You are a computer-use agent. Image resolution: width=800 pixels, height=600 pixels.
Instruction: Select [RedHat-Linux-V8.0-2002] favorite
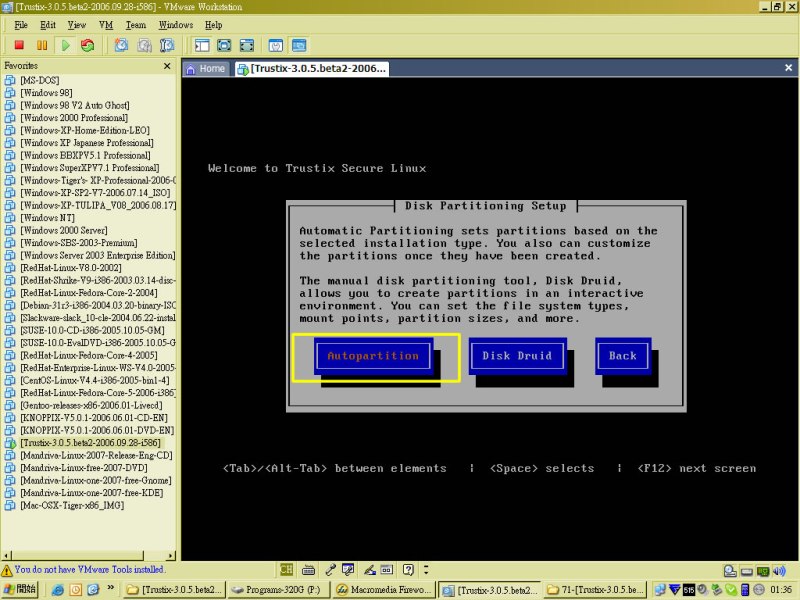[x=71, y=268]
